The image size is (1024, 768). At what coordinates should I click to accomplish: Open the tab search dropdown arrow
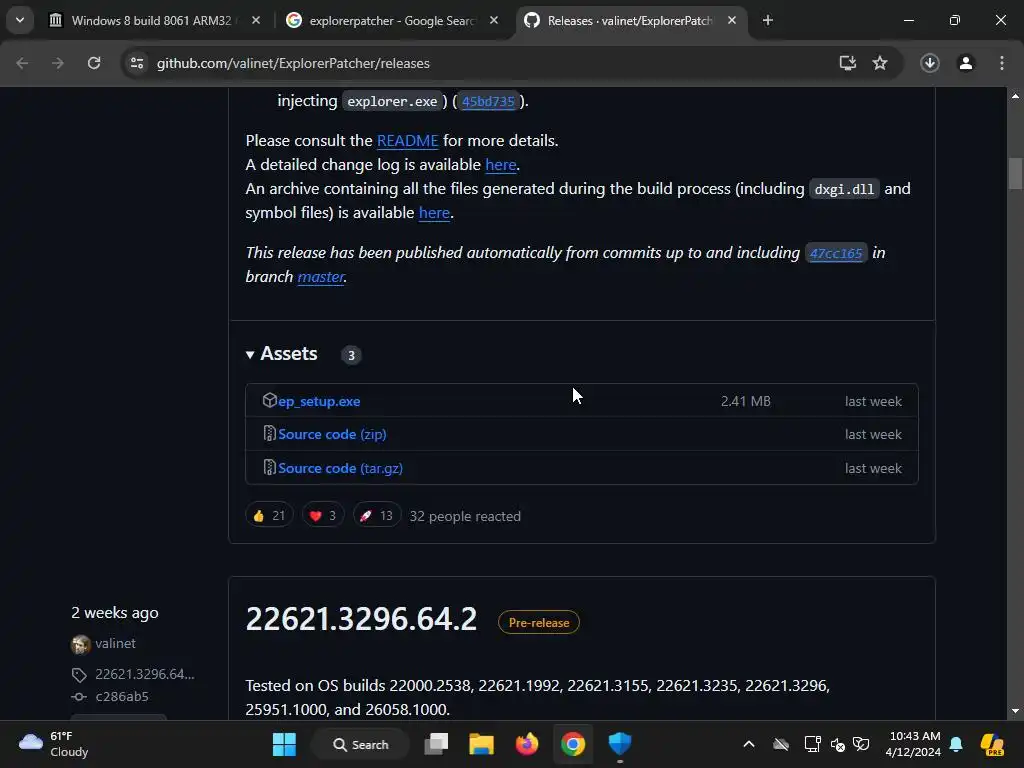(20, 20)
